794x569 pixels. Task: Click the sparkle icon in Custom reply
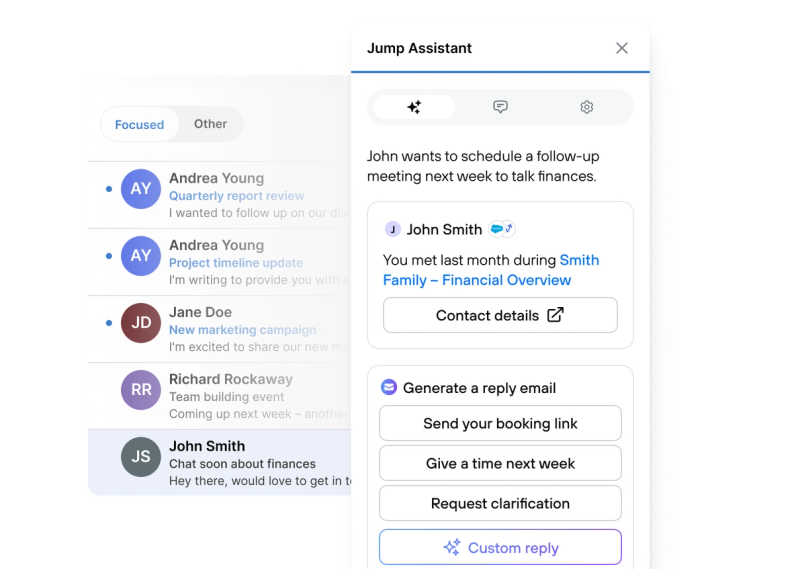point(452,547)
